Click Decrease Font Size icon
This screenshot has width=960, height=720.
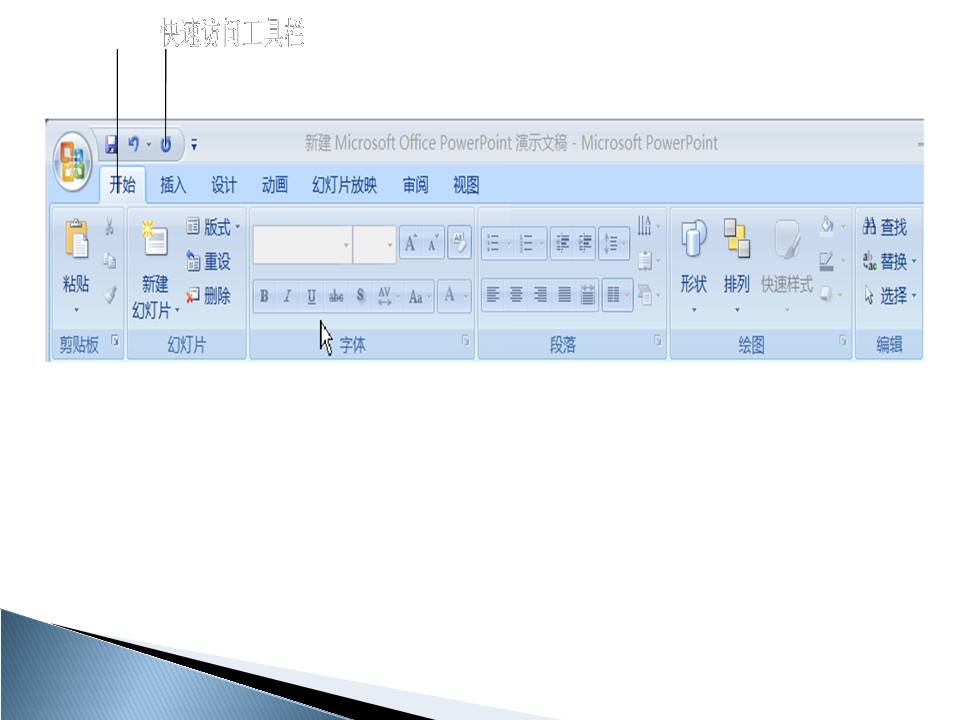(433, 244)
